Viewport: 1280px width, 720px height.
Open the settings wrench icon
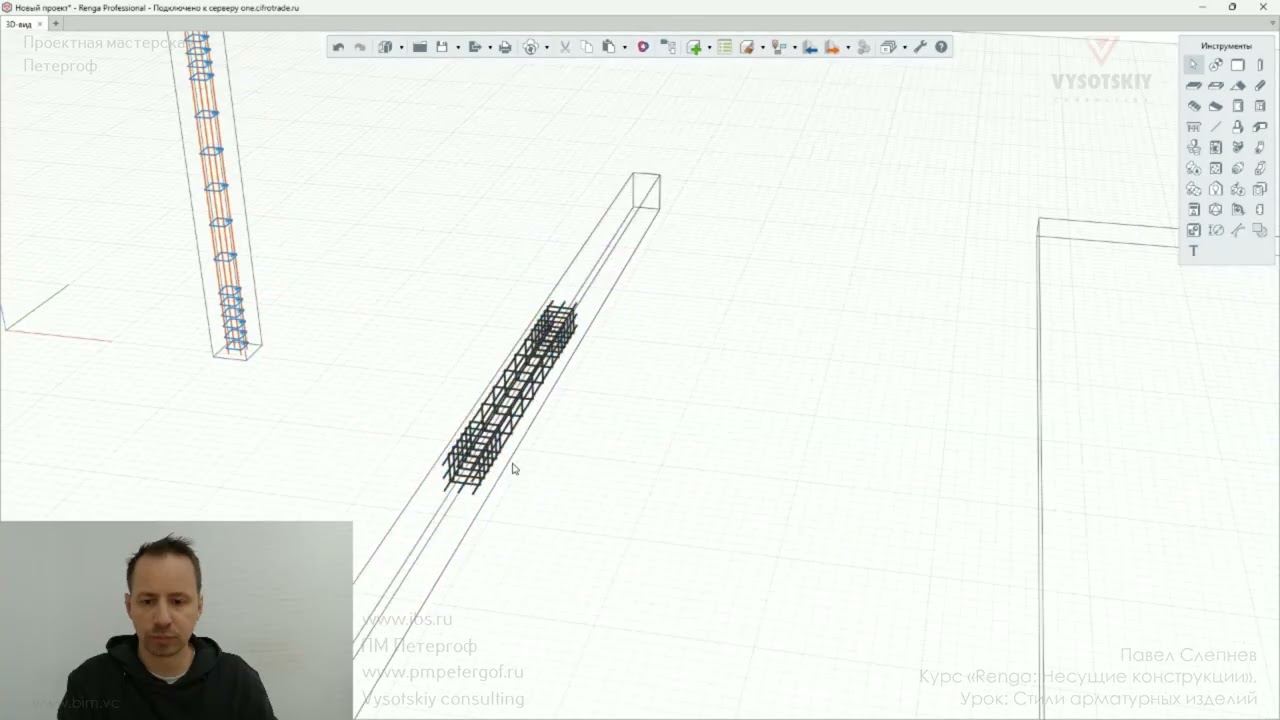tap(920, 47)
